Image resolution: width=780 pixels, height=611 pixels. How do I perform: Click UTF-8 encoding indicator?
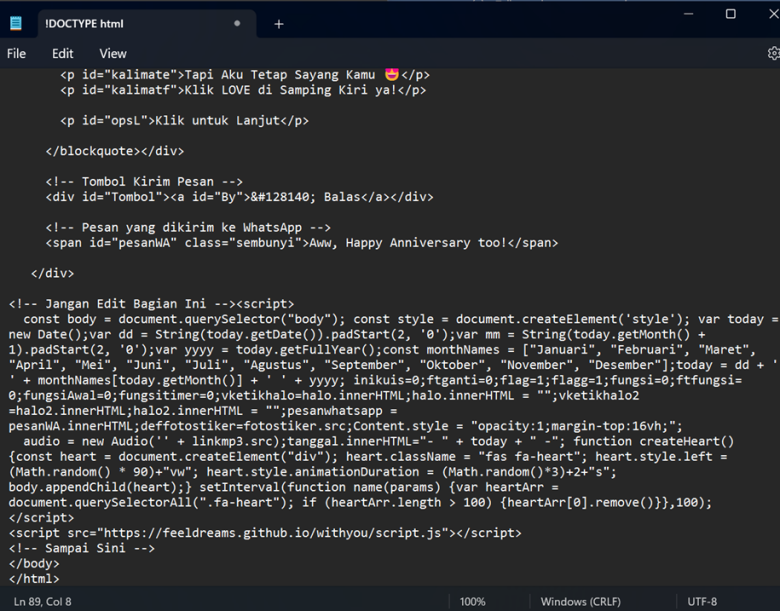click(x=702, y=601)
